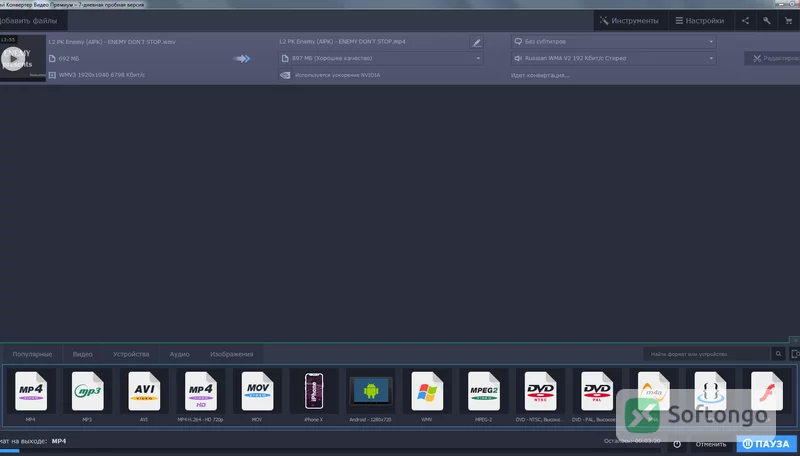Pick the Flash format icon
Image resolution: width=800 pixels, height=456 pixels.
tap(767, 391)
